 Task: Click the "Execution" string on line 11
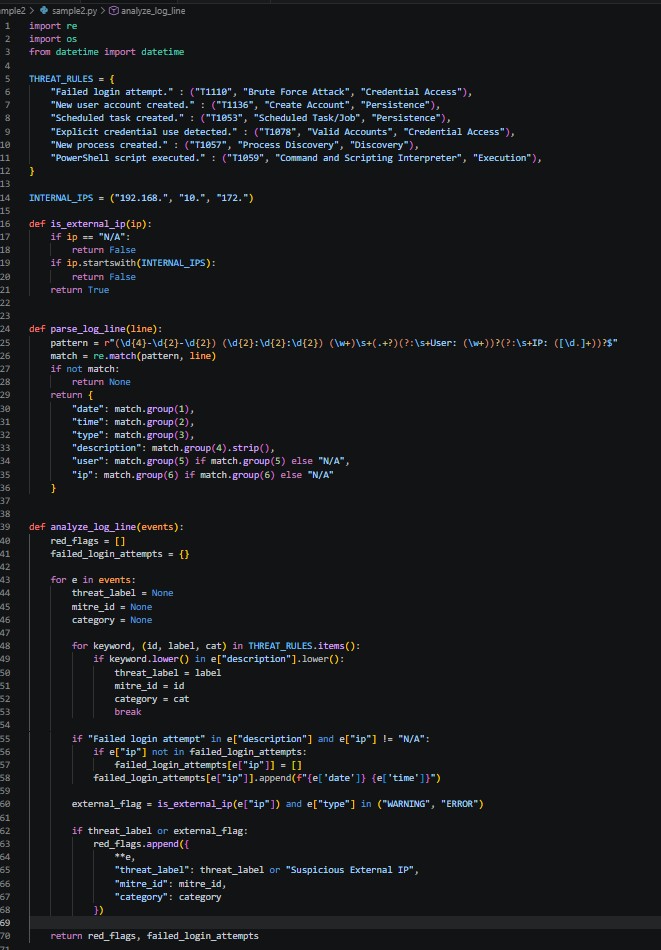pos(502,158)
